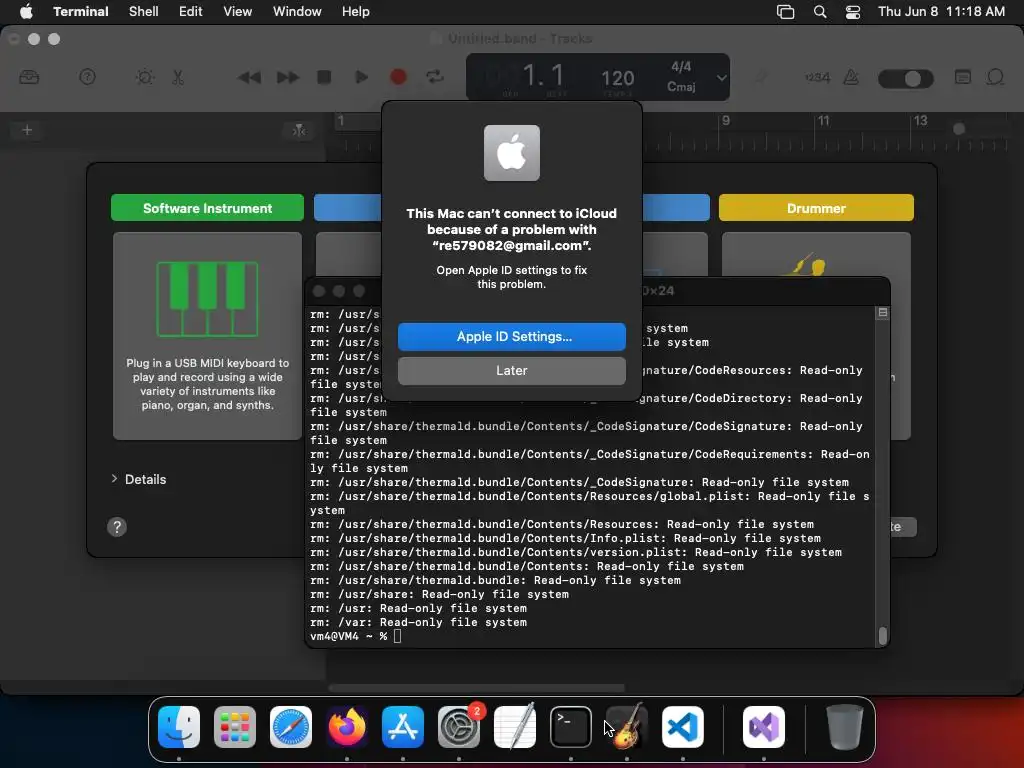Click the date and time in menu bar
The width and height of the screenshot is (1024, 768).
941,11
